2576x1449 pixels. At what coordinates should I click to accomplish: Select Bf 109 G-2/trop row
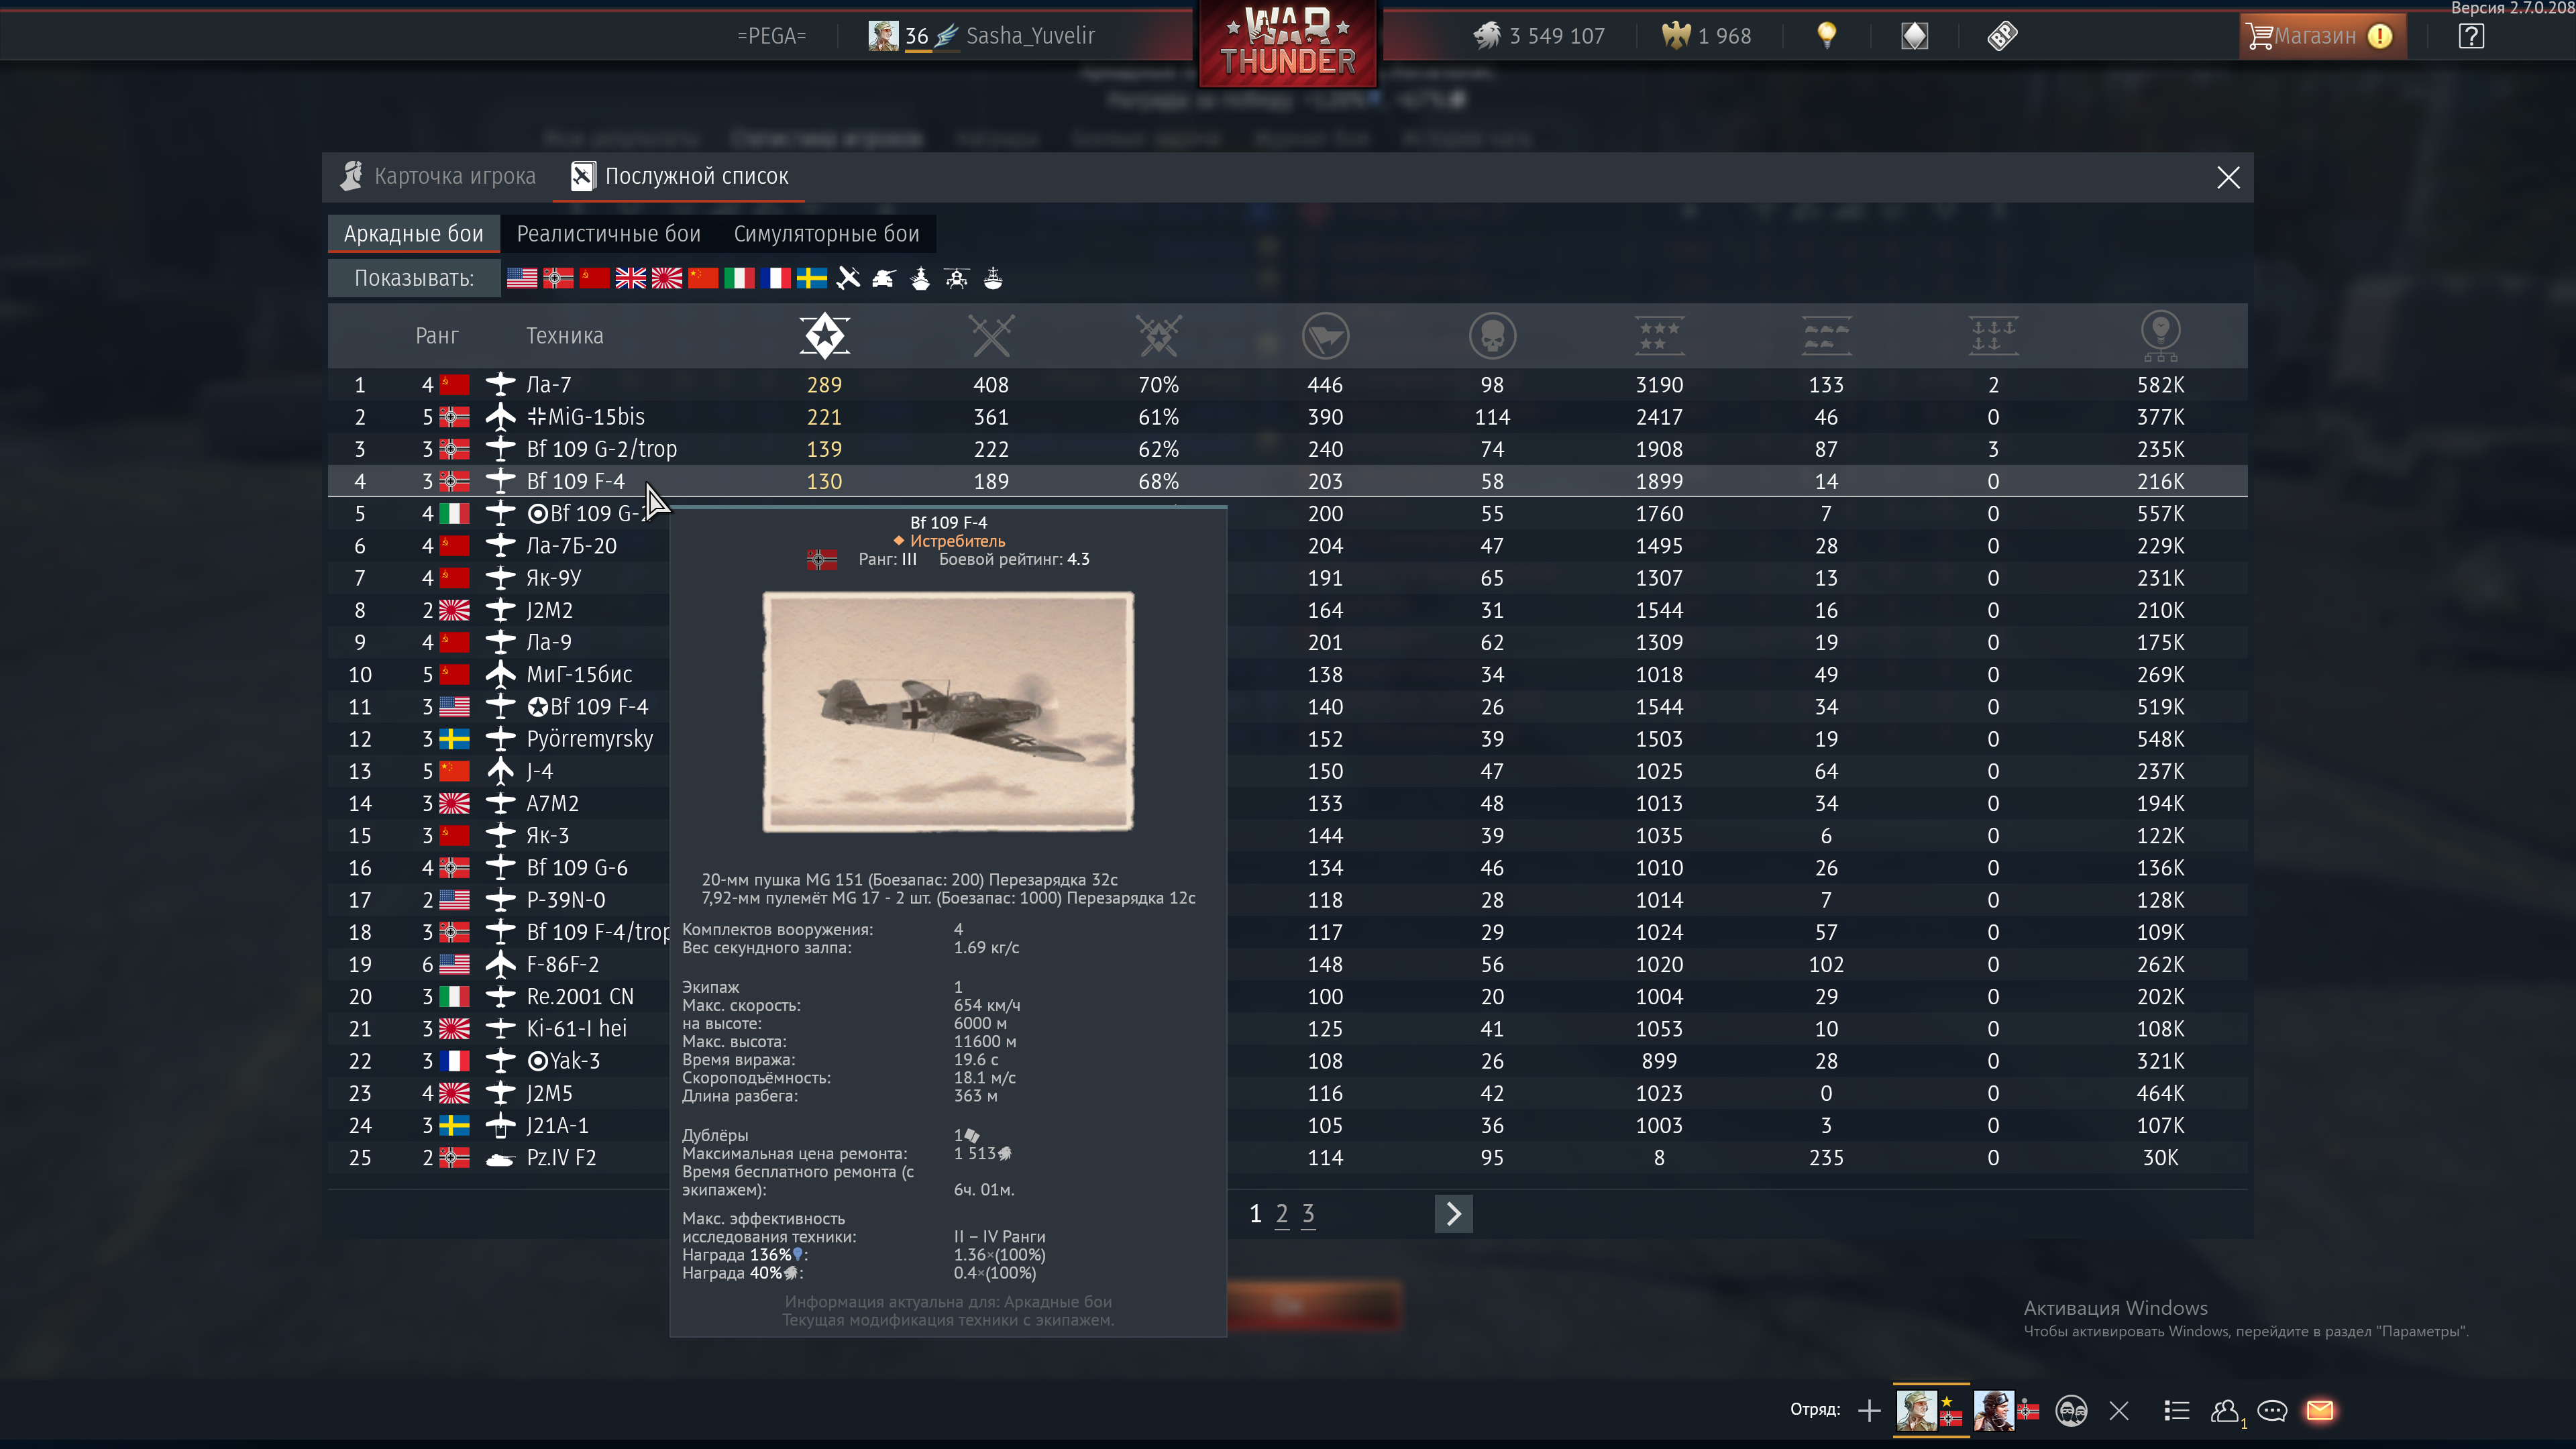1287,449
